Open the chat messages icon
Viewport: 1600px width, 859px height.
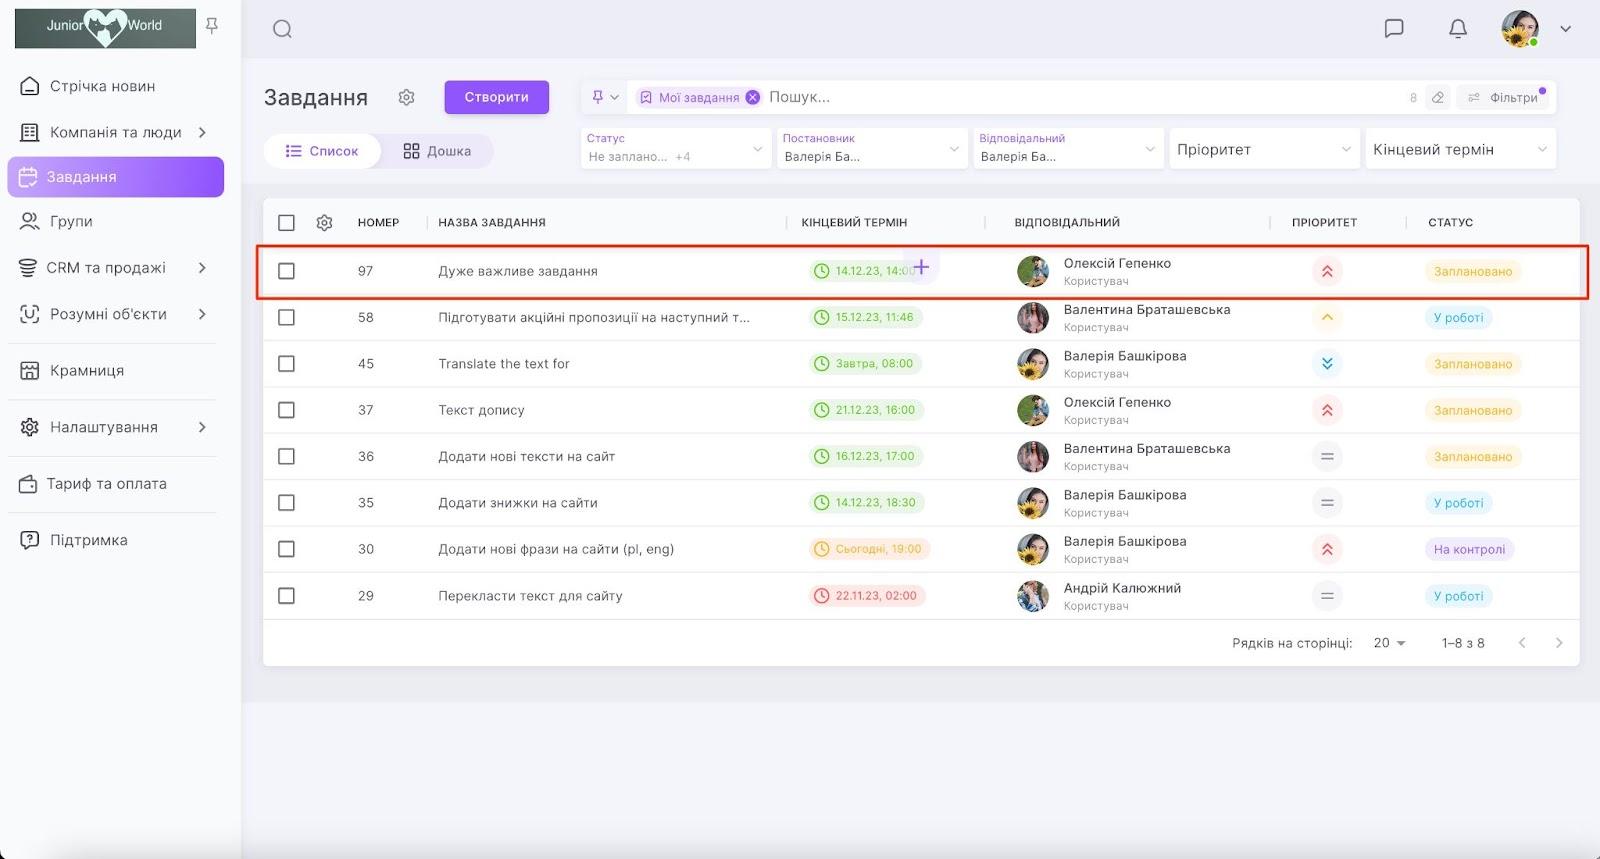1393,28
